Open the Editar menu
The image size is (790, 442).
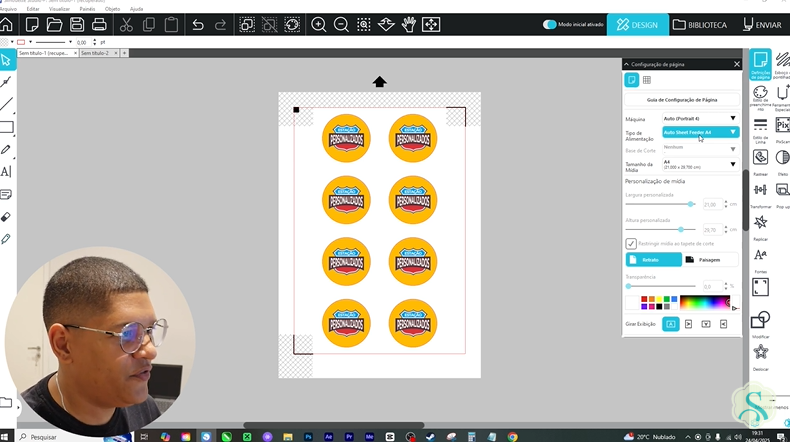33,9
